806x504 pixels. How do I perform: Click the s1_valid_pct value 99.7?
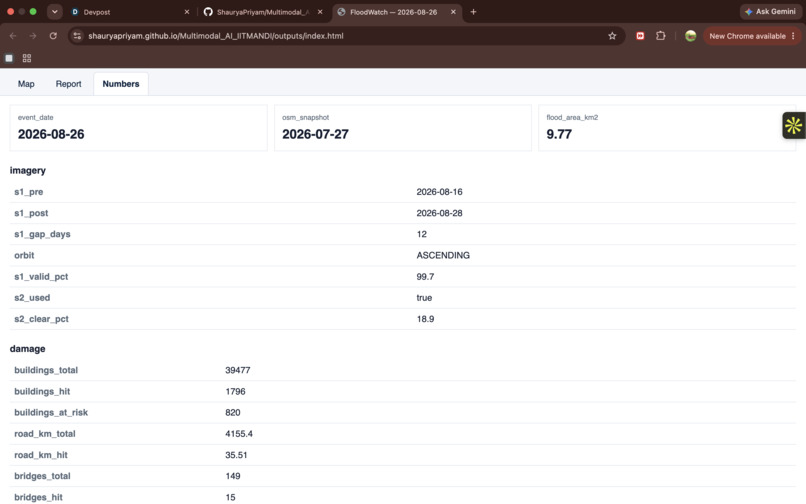(x=425, y=277)
